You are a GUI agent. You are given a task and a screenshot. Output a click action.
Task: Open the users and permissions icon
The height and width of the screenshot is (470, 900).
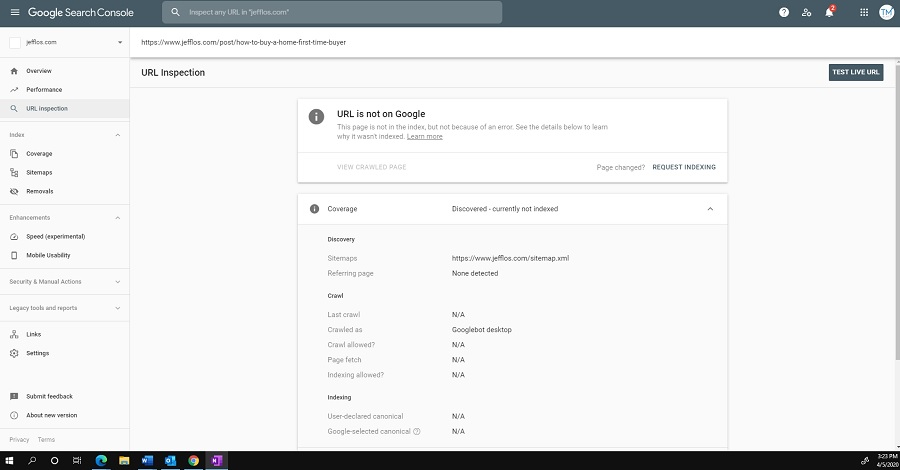[806, 12]
